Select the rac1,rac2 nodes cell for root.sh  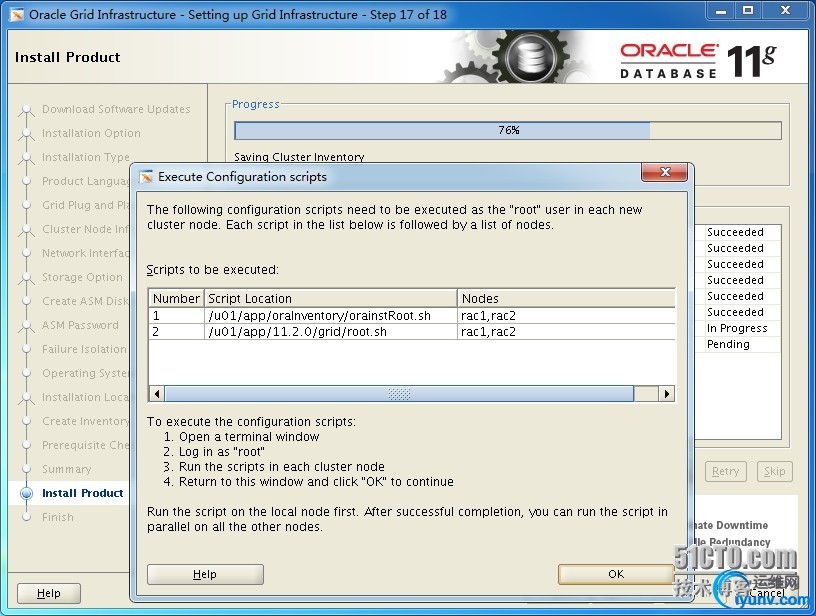point(566,332)
